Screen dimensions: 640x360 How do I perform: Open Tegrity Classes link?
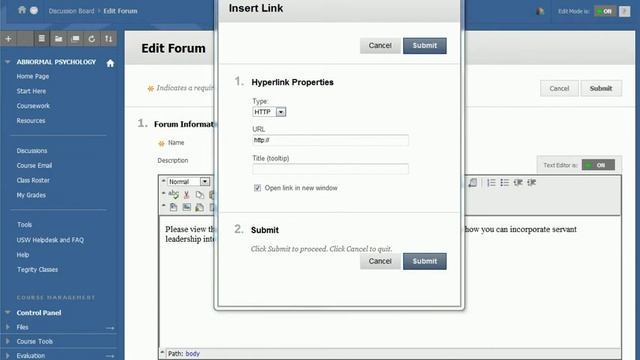38,270
